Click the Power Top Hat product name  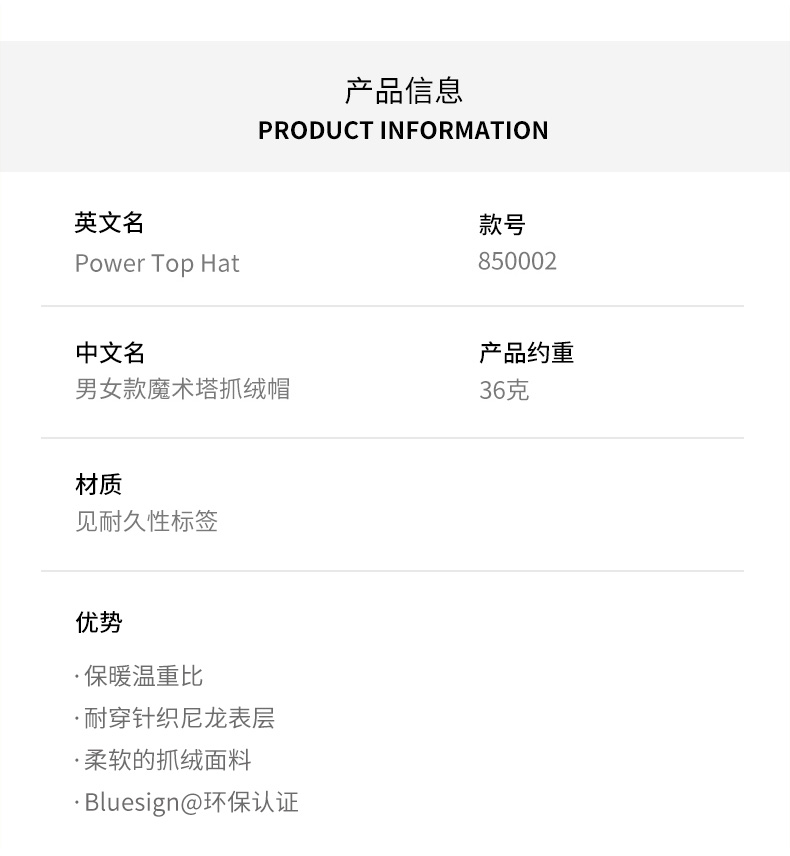(157, 264)
